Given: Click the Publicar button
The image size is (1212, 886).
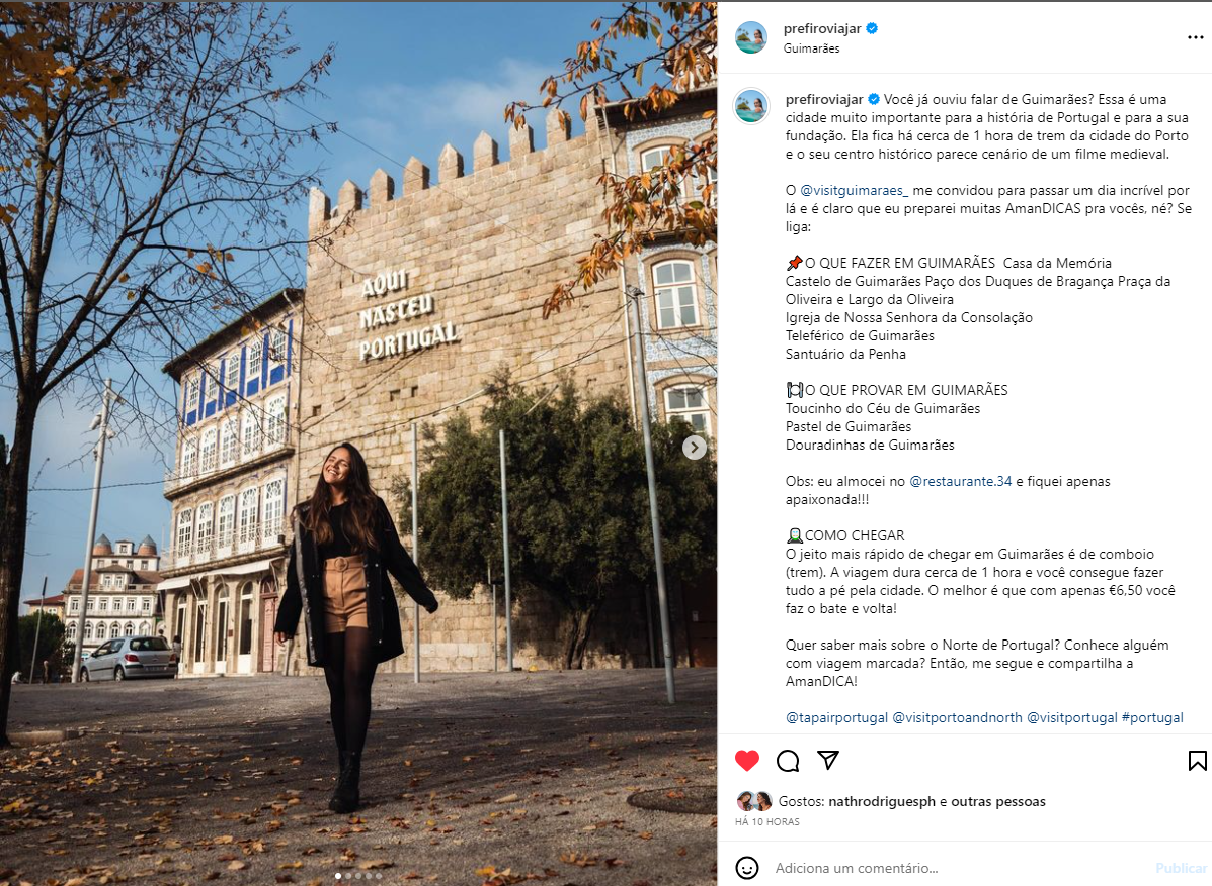Looking at the screenshot, I should point(1181,868).
